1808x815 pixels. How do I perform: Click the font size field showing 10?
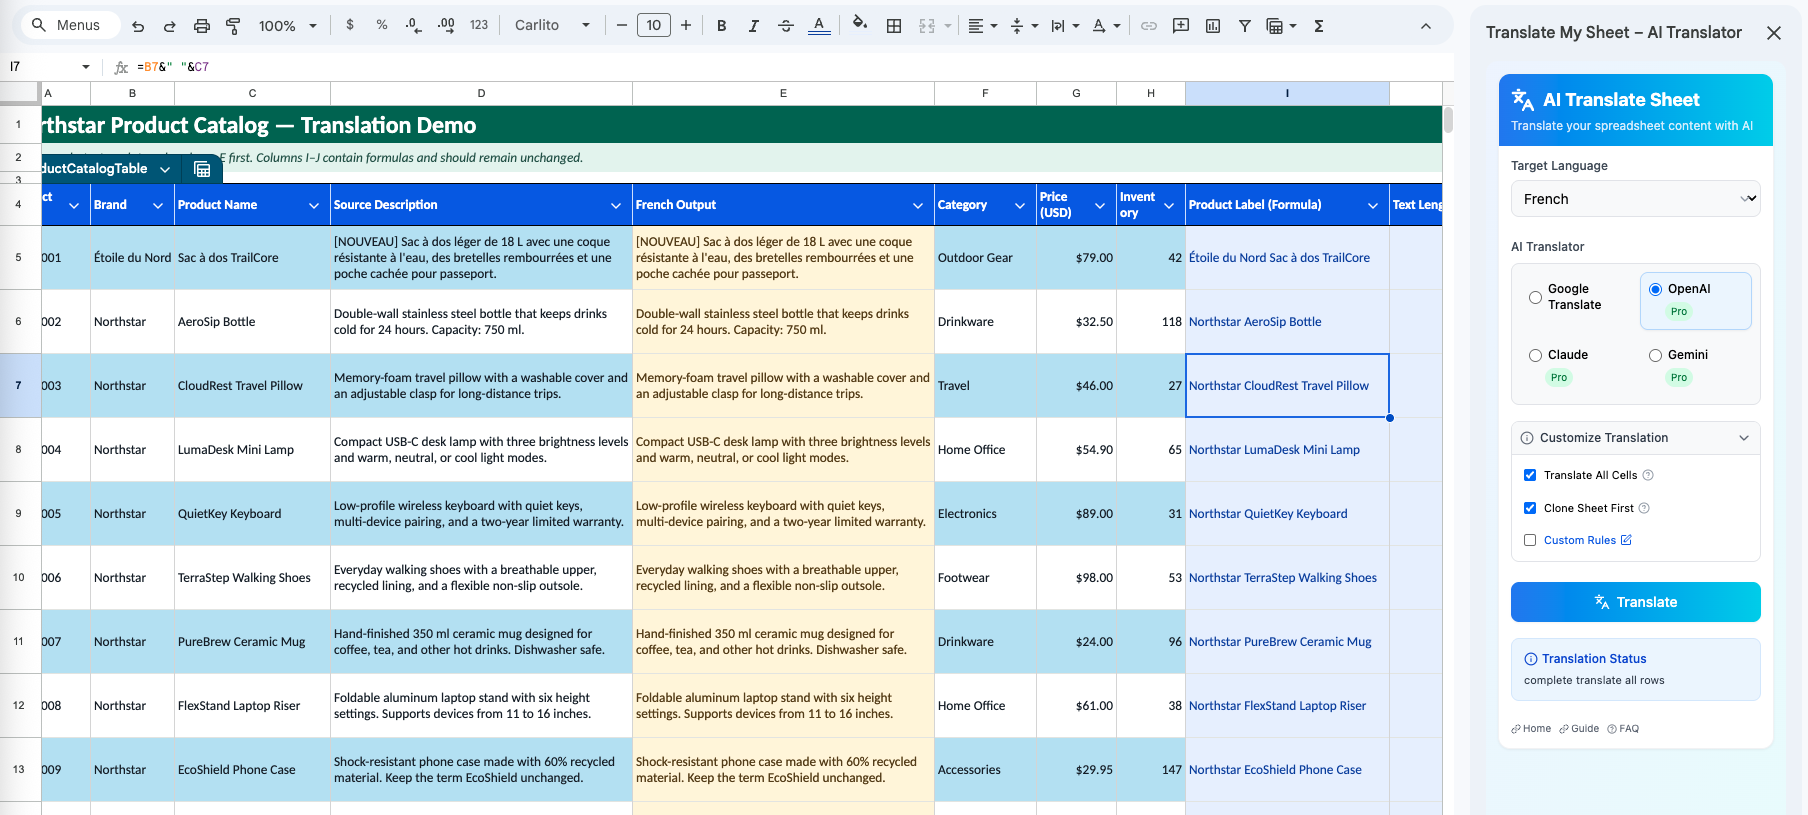[x=654, y=25]
